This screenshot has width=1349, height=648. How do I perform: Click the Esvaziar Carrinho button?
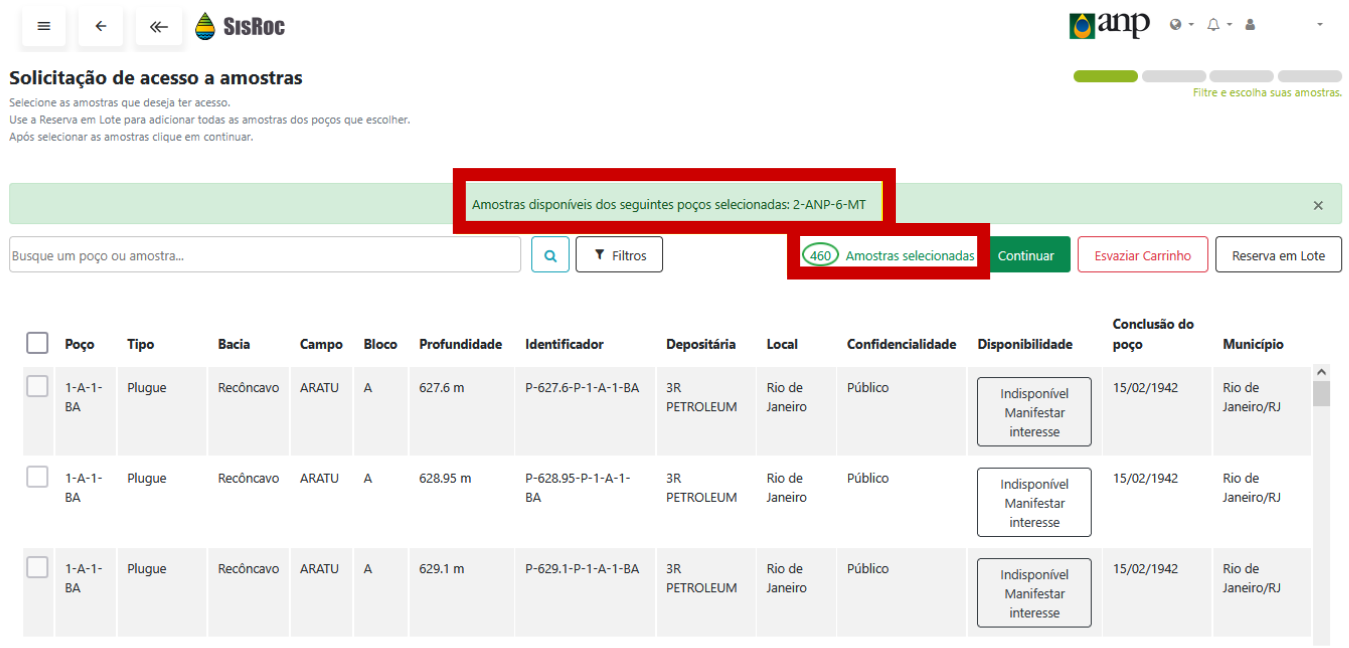pyautogui.click(x=1142, y=255)
